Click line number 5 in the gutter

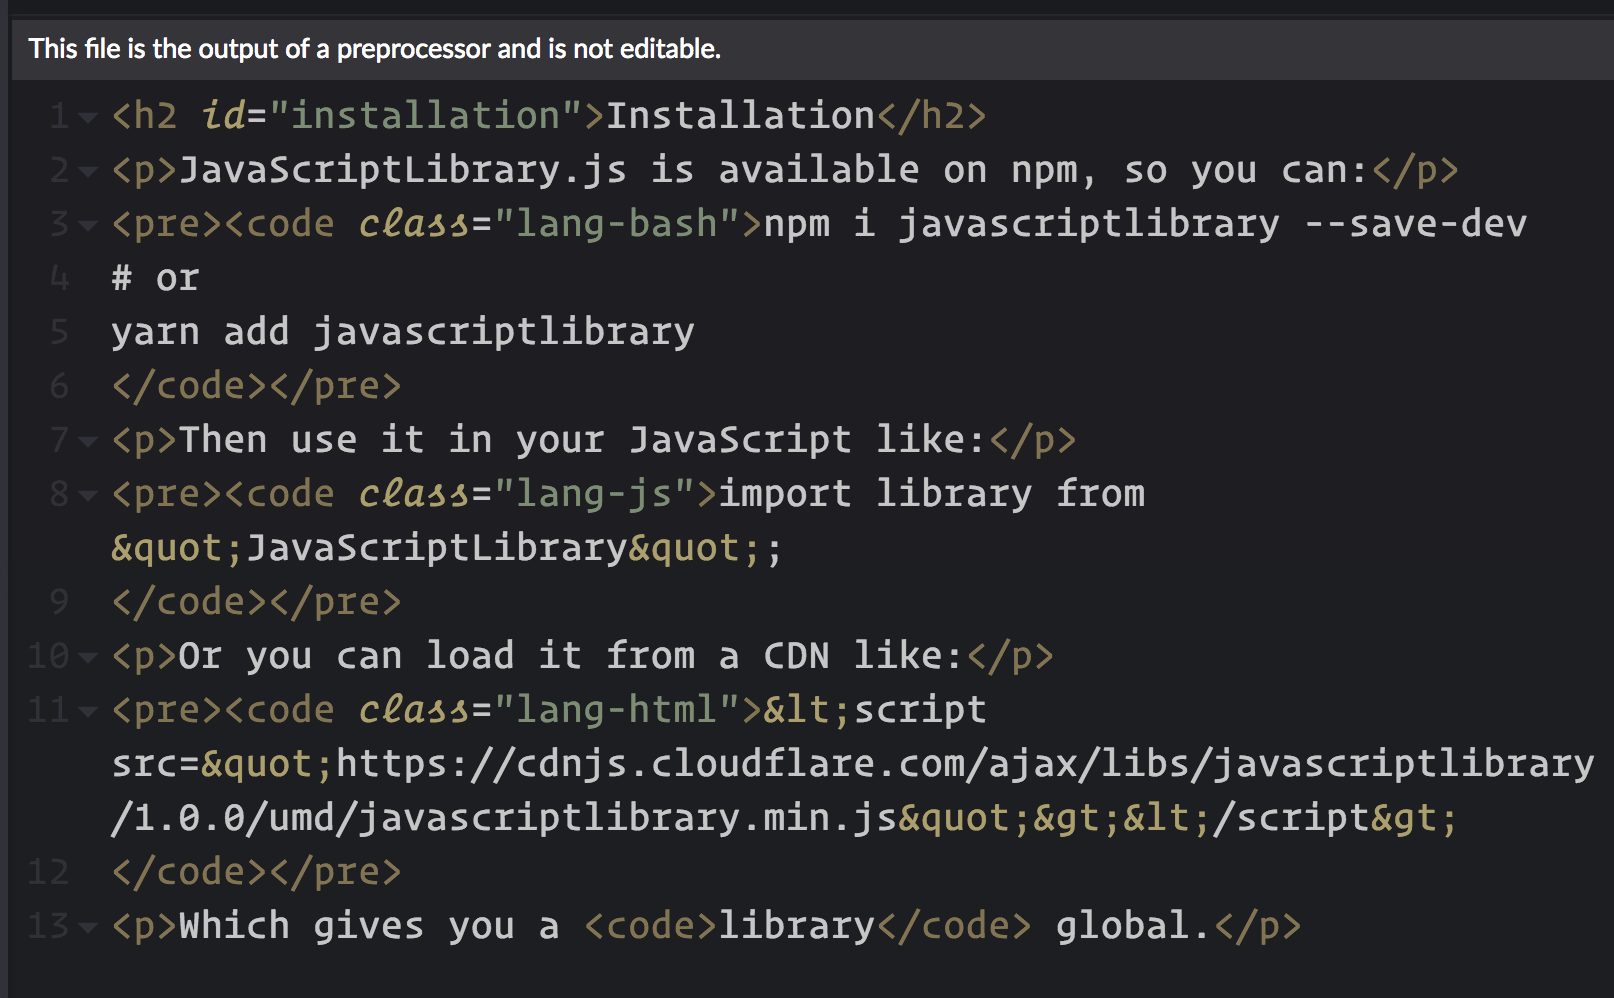[60, 332]
